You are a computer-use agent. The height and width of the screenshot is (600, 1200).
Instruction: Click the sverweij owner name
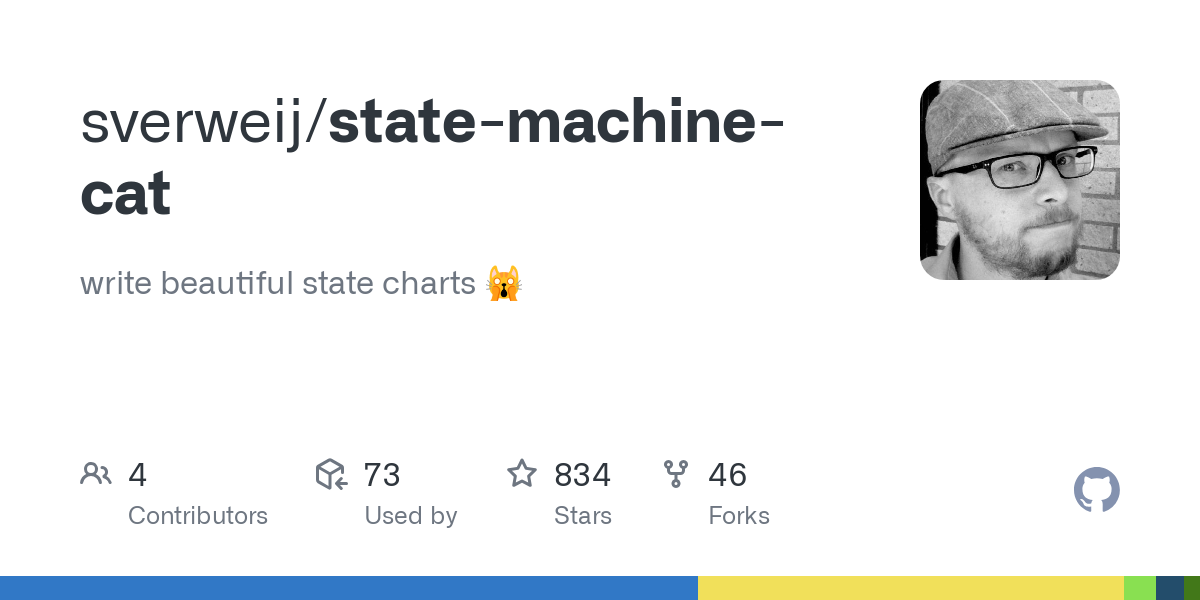coord(200,122)
